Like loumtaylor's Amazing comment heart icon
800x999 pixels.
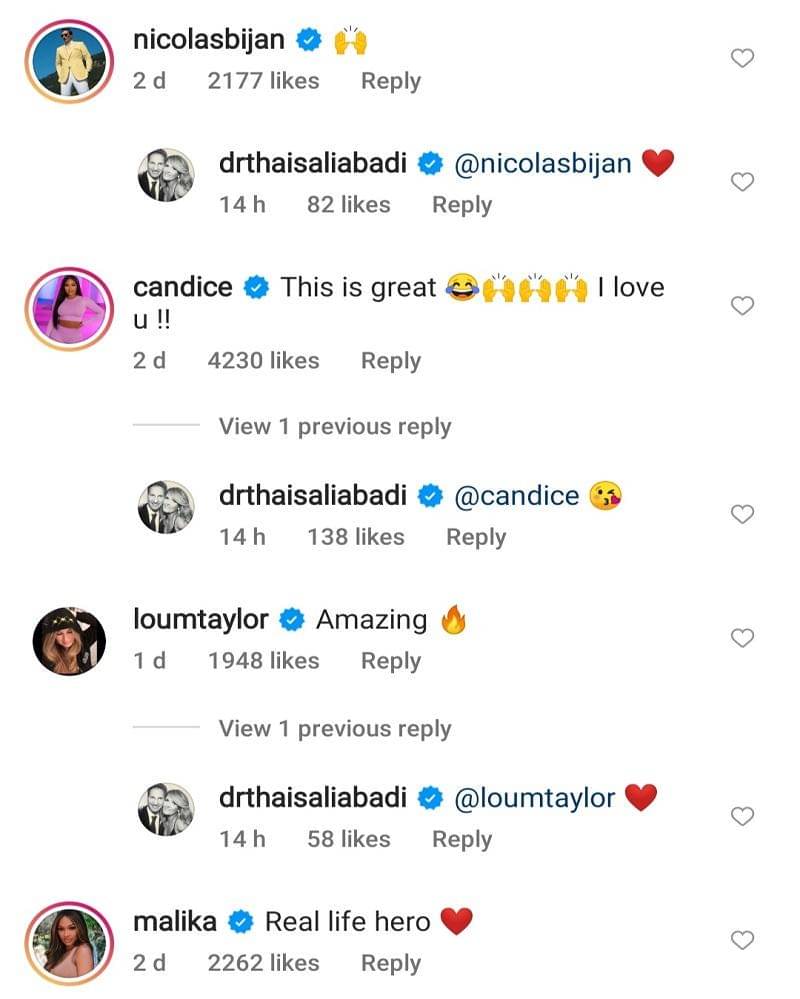[742, 637]
